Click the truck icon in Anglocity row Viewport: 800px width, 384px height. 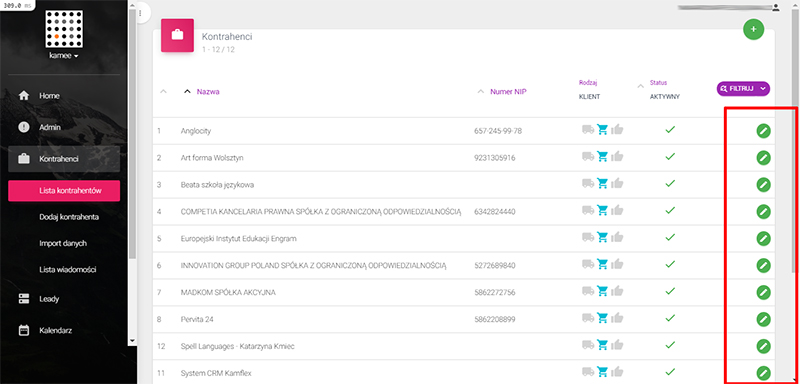(x=588, y=130)
